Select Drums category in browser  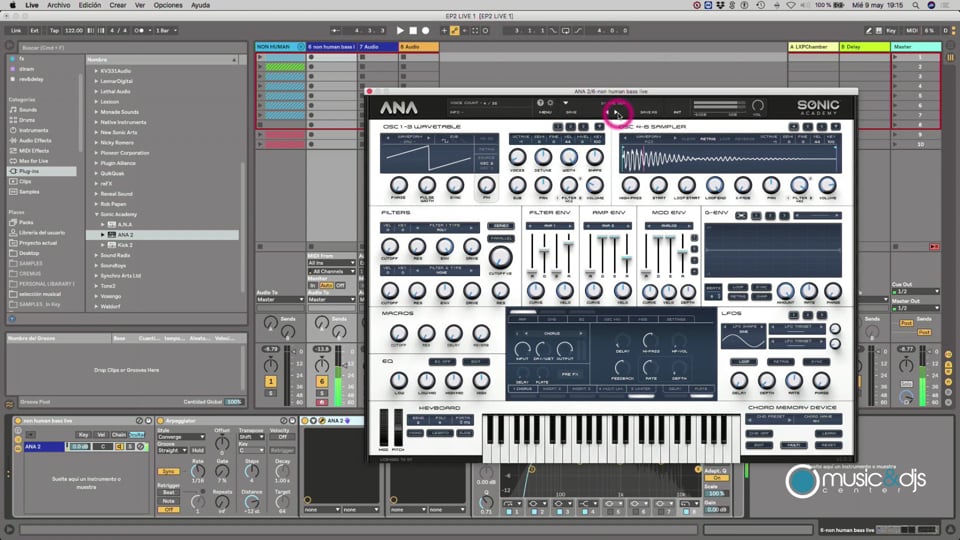coord(28,120)
